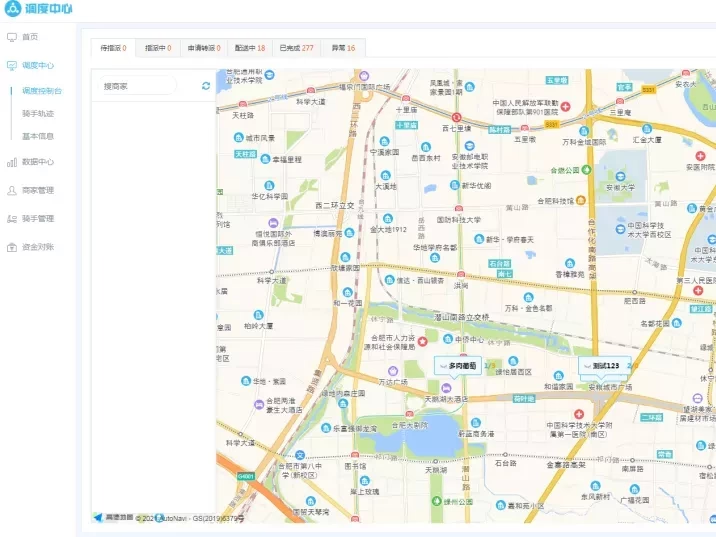
Task: Open 首页 from the sidebar
Action: coord(30,37)
